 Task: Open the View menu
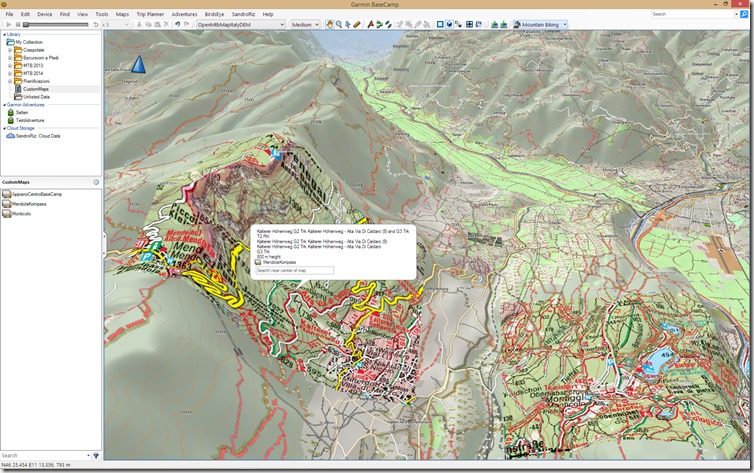pyautogui.click(x=83, y=14)
